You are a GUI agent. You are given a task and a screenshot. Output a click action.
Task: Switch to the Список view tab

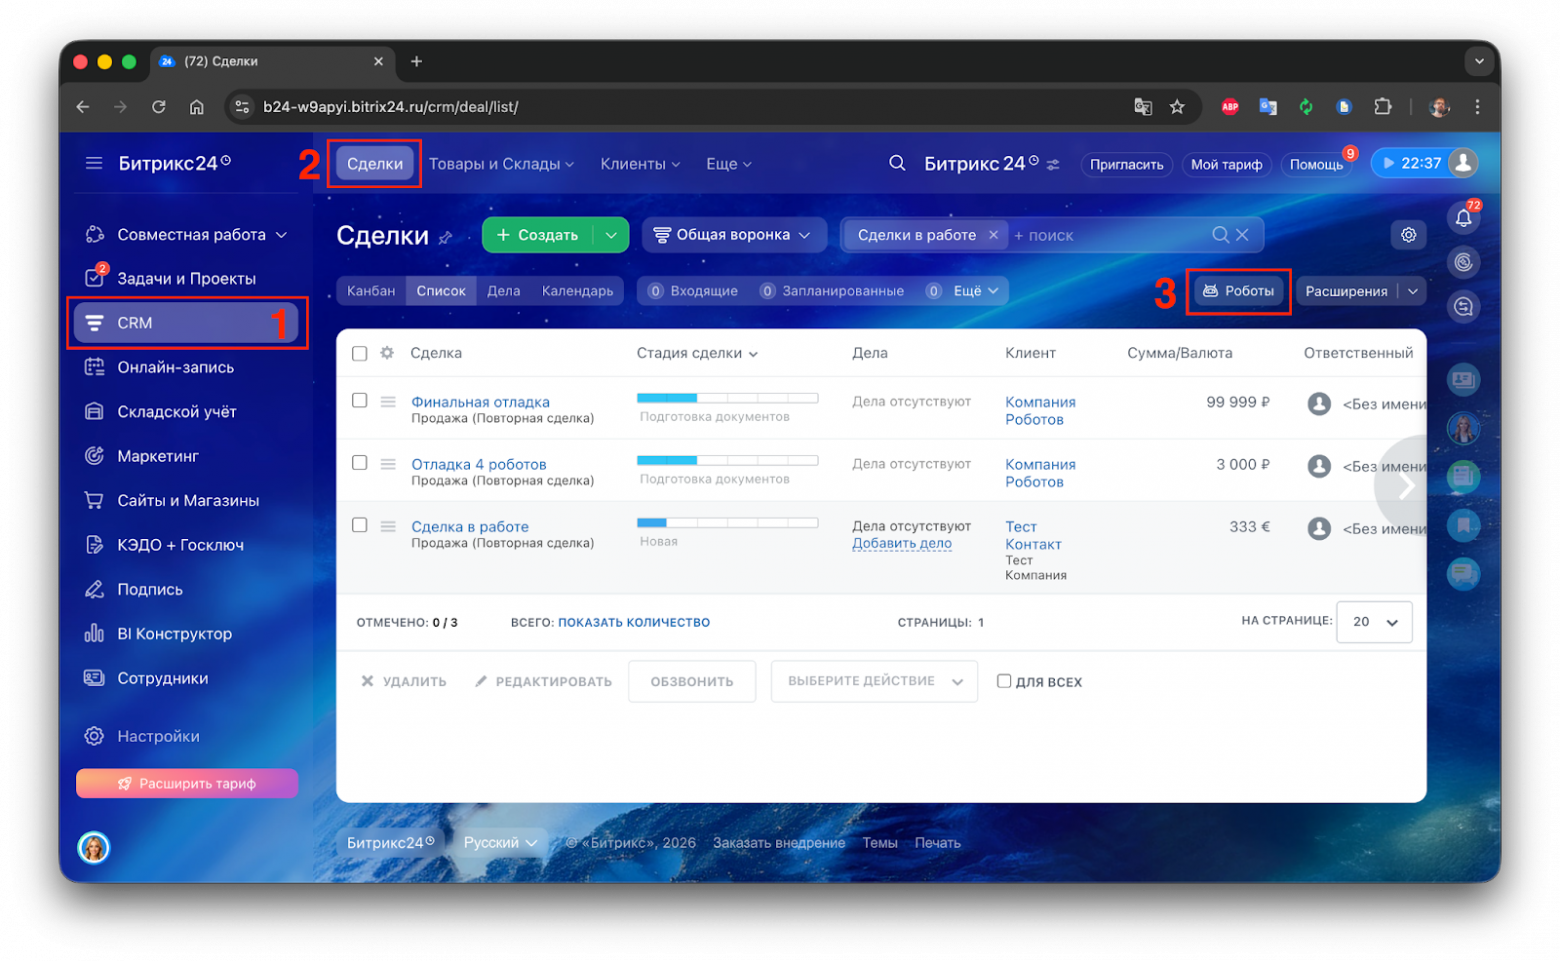(441, 291)
